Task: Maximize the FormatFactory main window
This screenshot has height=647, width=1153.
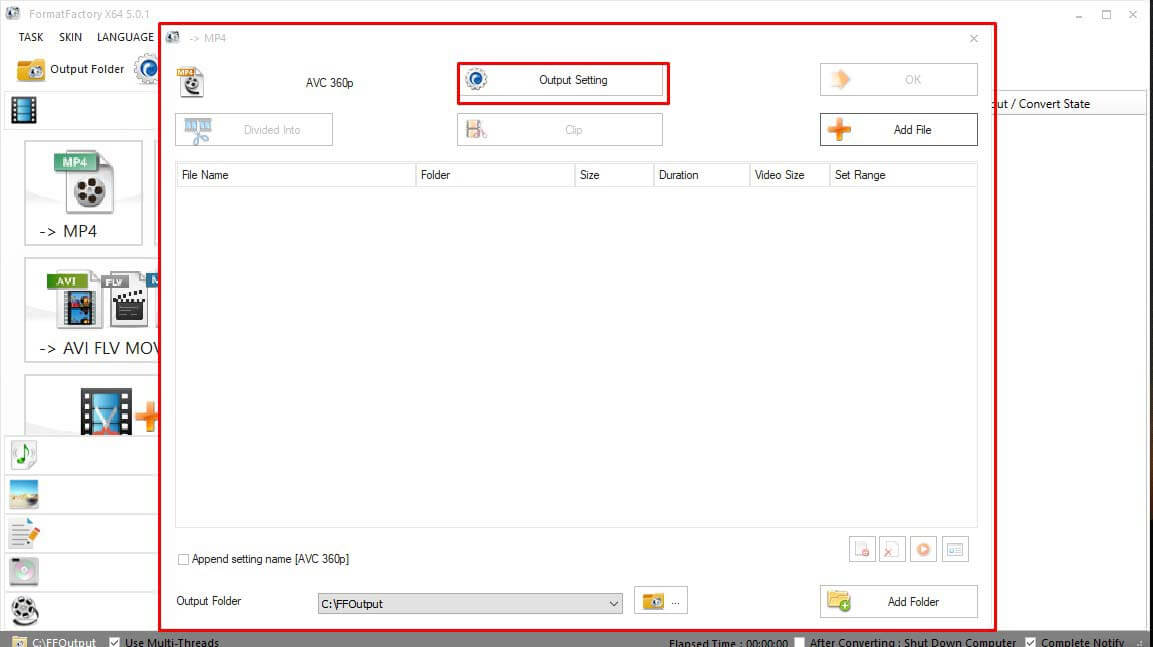Action: point(1106,14)
